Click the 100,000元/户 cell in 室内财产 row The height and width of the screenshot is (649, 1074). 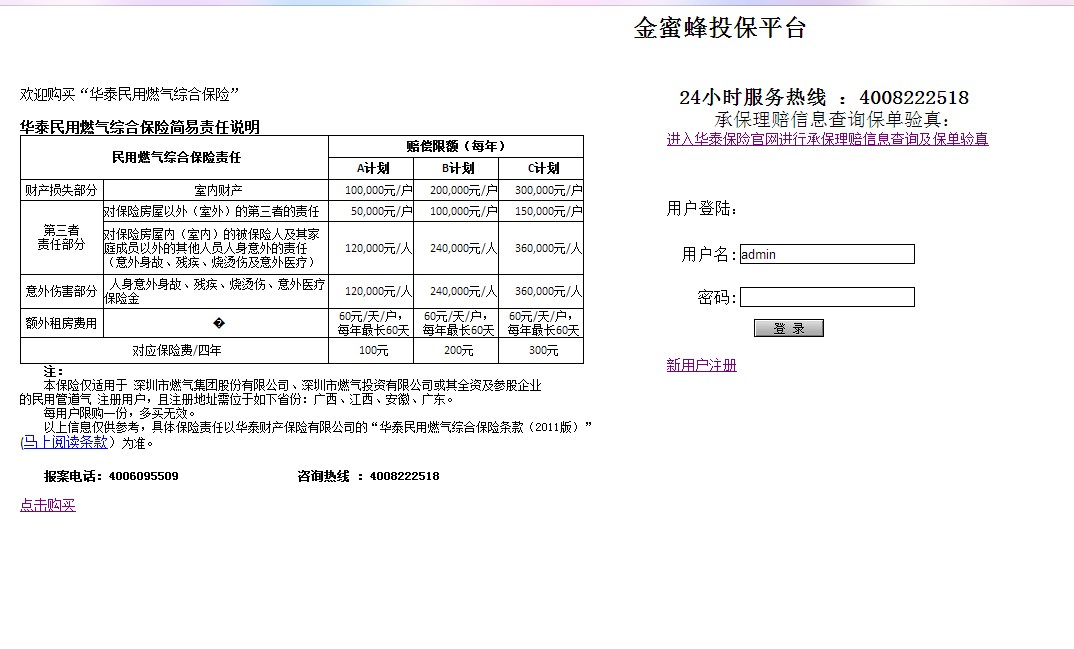pyautogui.click(x=372, y=190)
